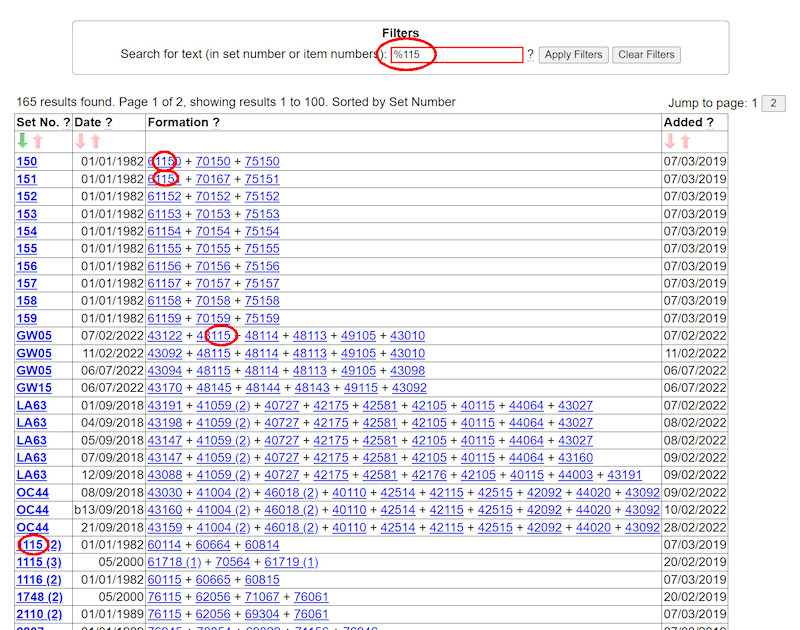Image resolution: width=800 pixels, height=630 pixels.
Task: Click the help question mark next to Formation
Action: point(215,122)
